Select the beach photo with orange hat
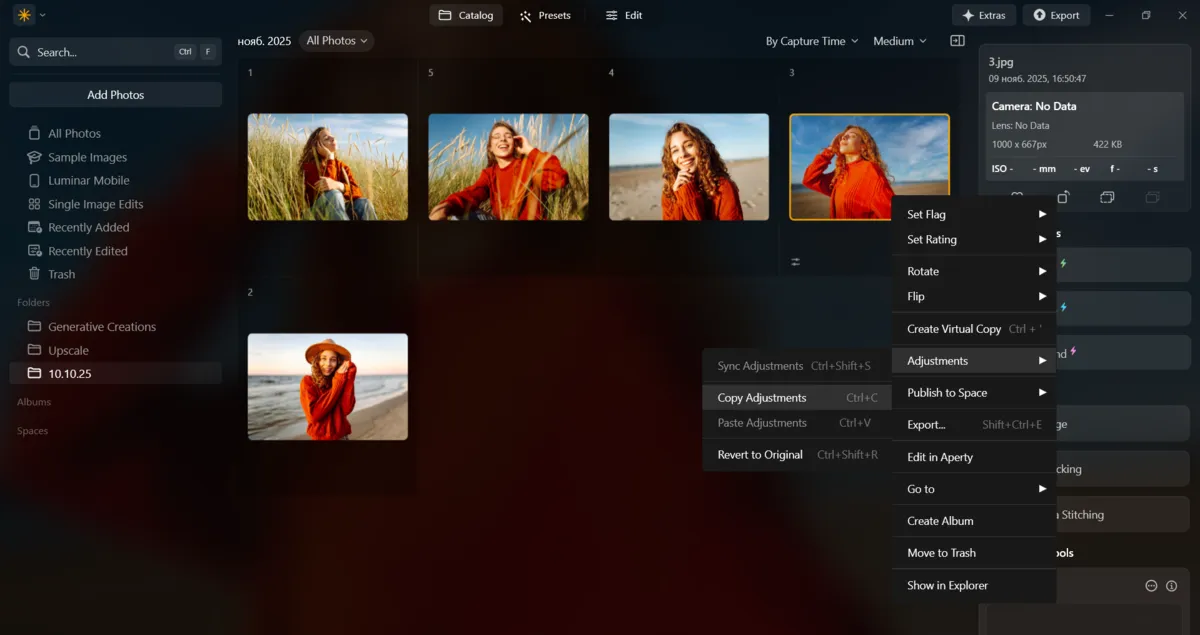This screenshot has height=635, width=1200. [x=327, y=386]
